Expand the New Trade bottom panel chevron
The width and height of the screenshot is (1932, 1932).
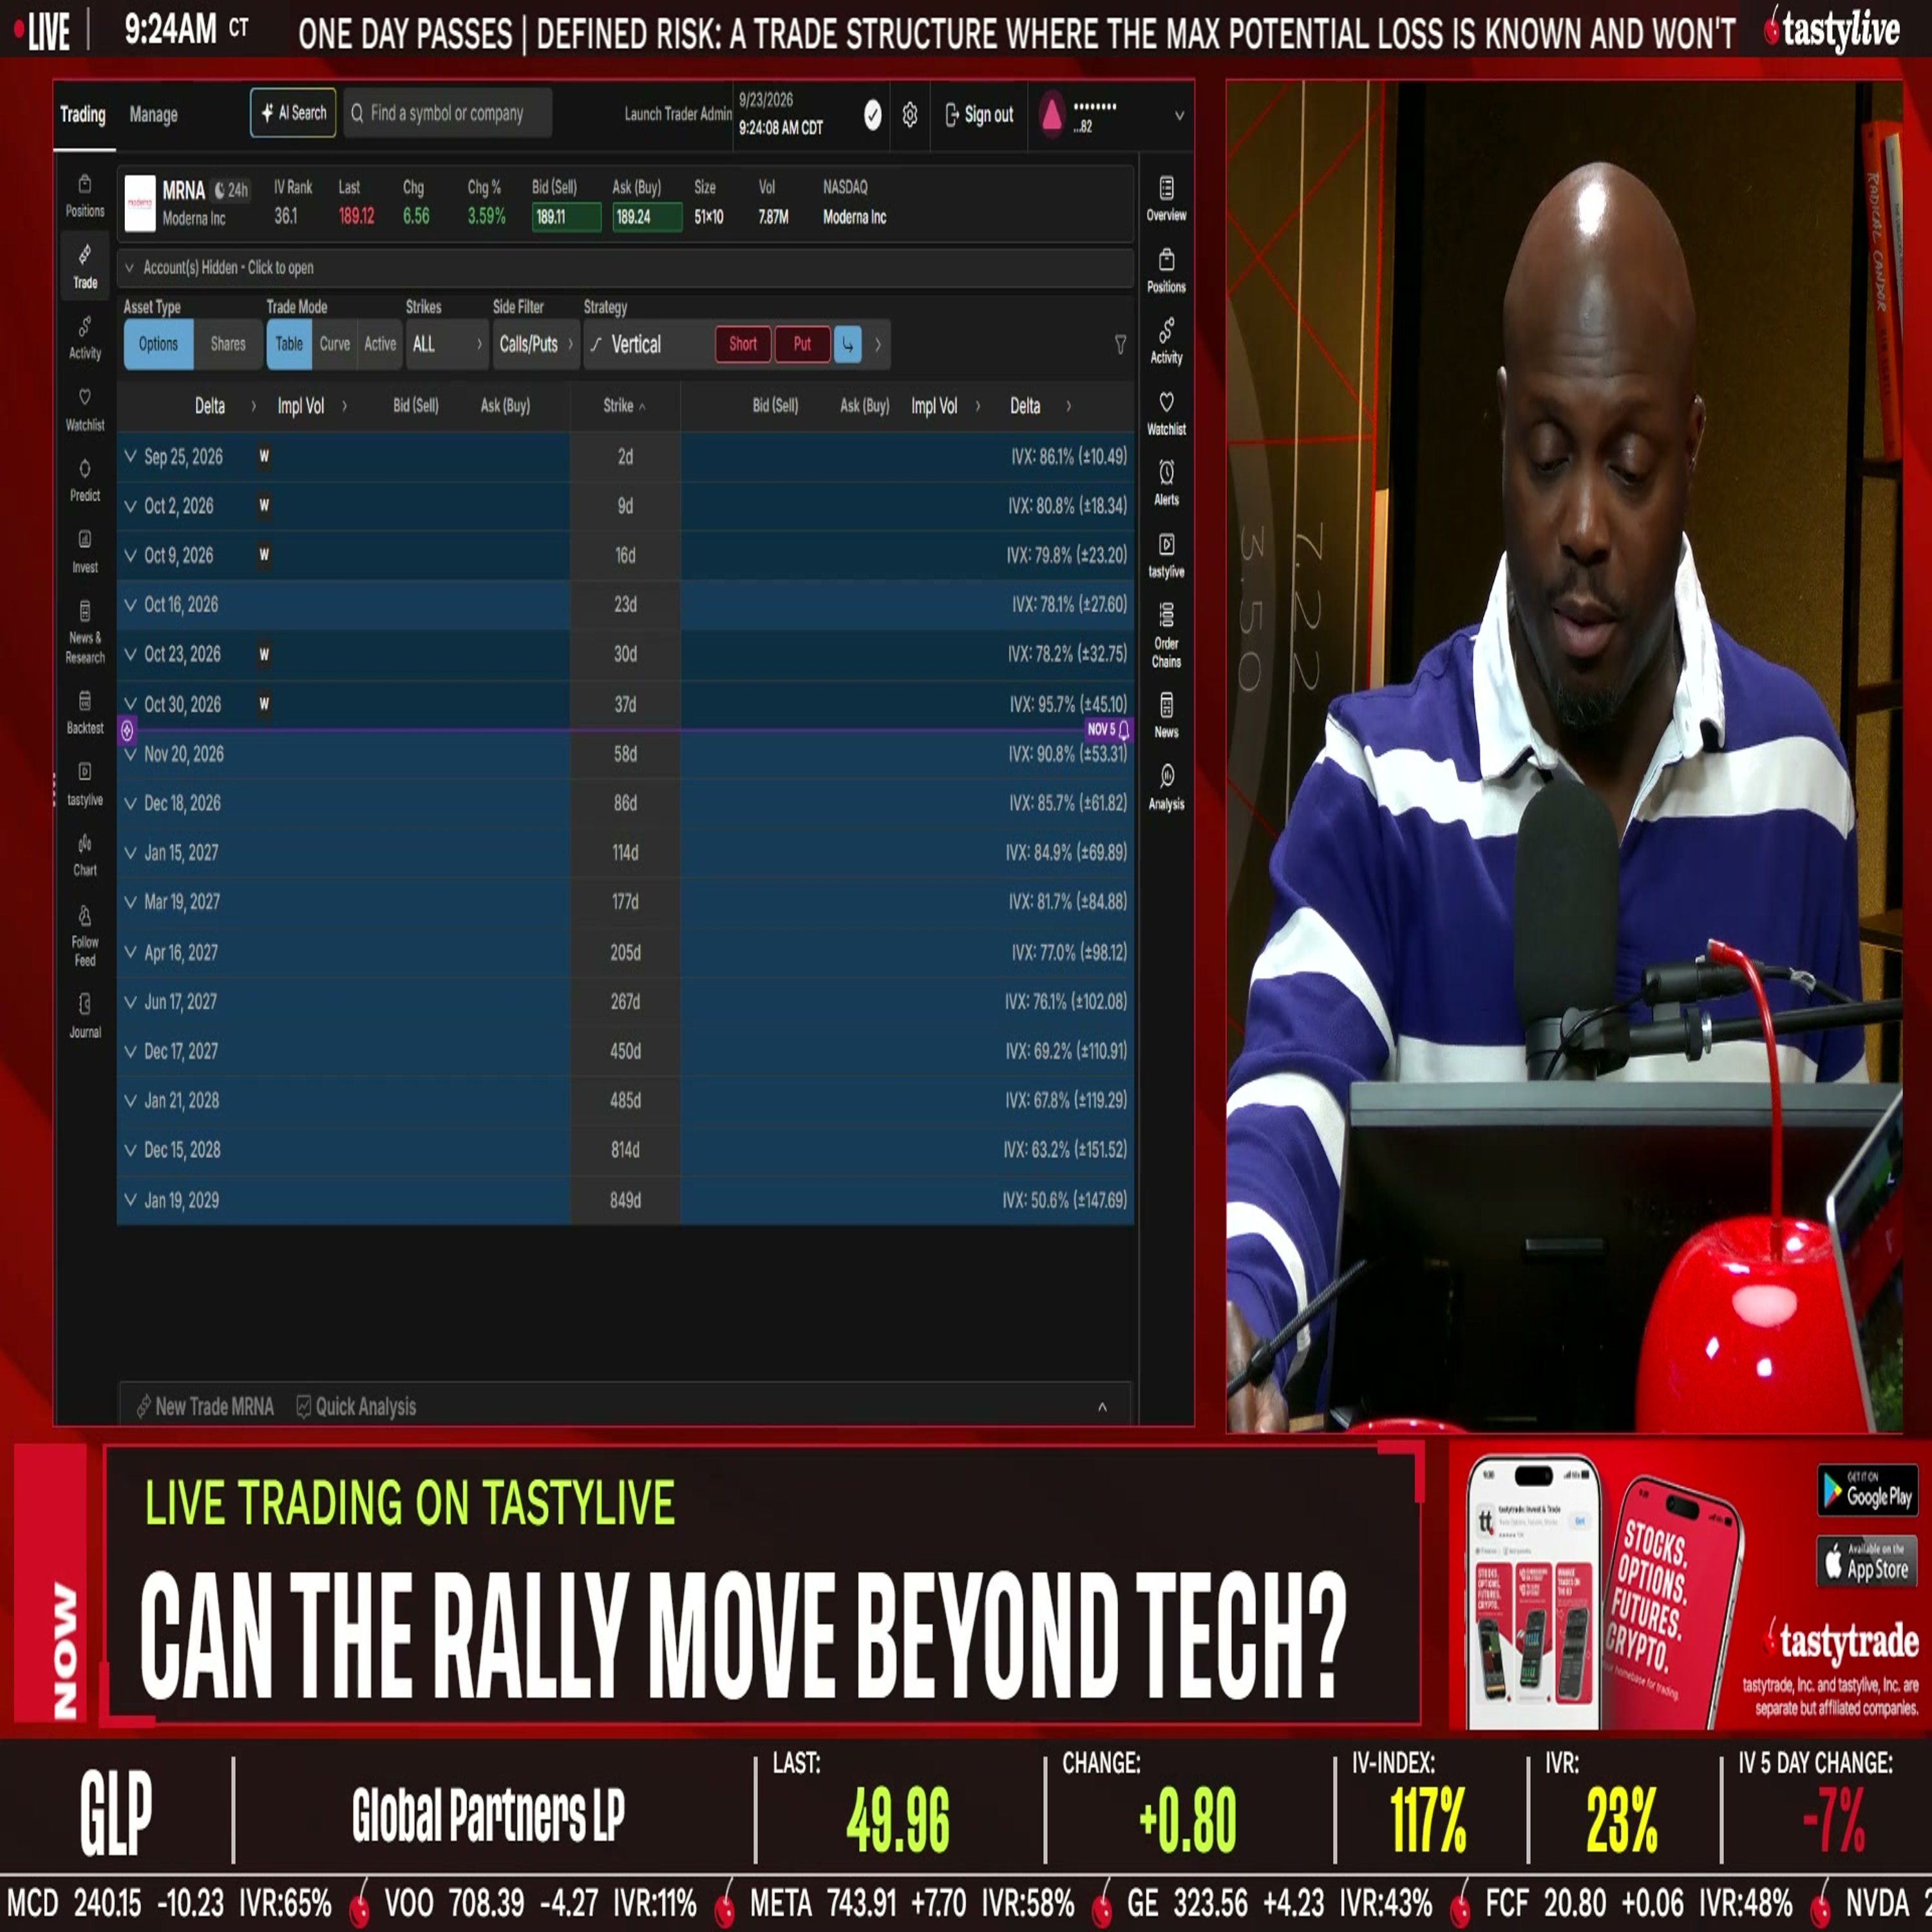(x=1102, y=1407)
